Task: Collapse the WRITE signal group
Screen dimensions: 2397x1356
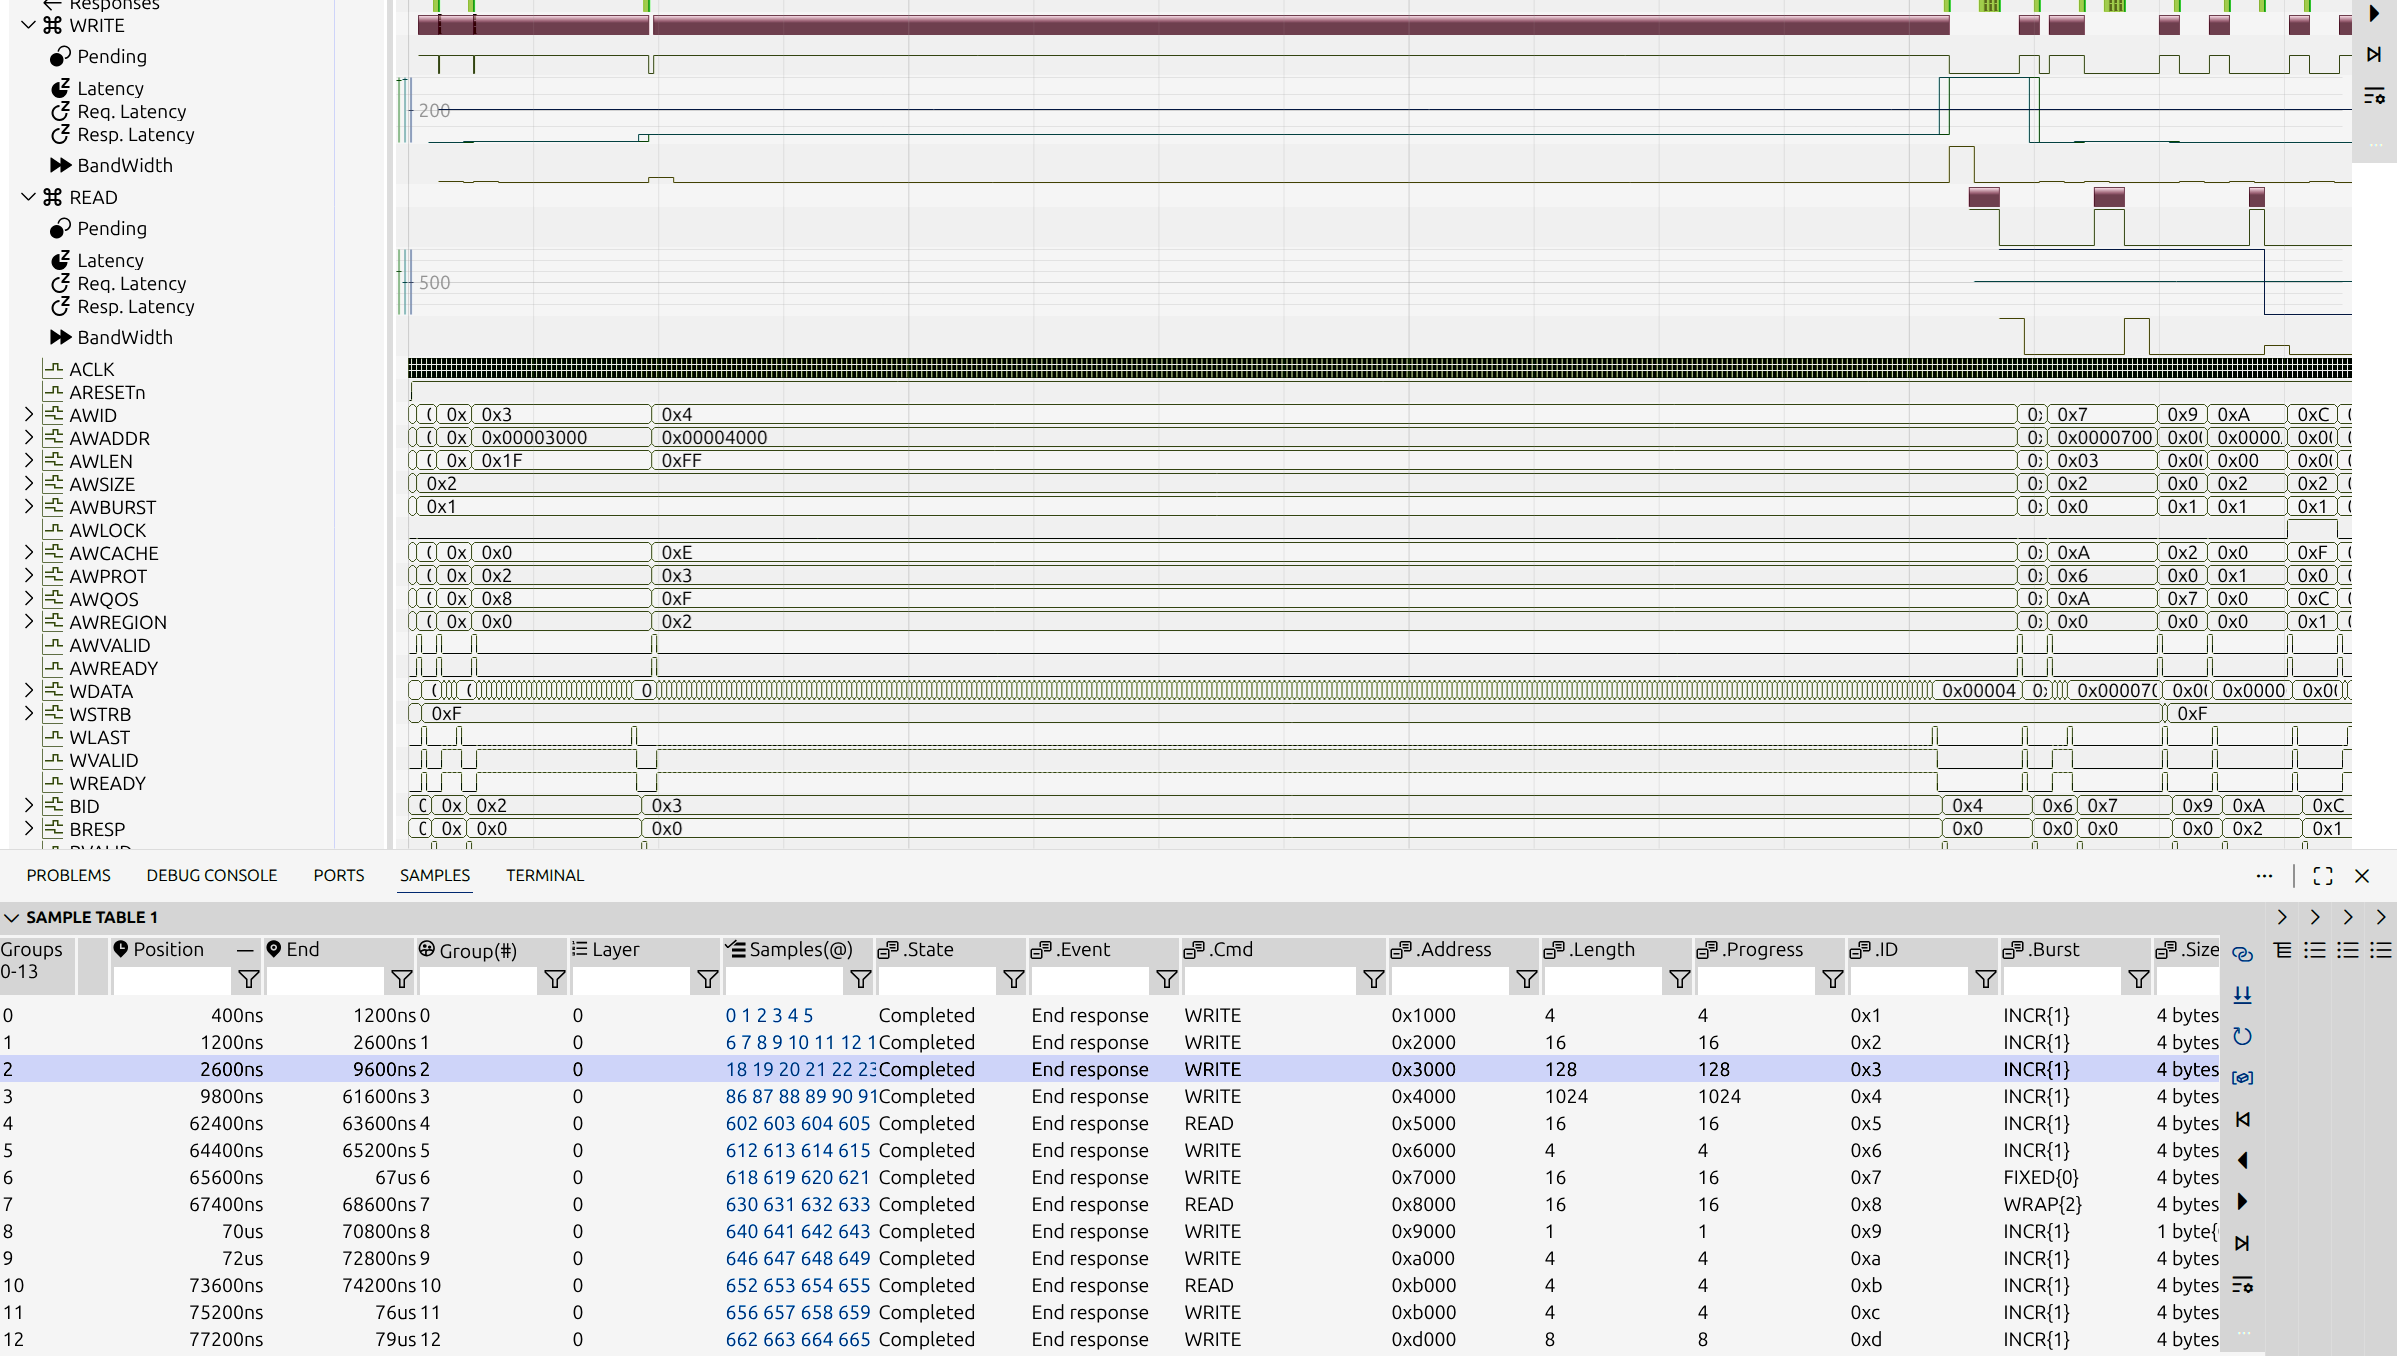Action: click(28, 25)
